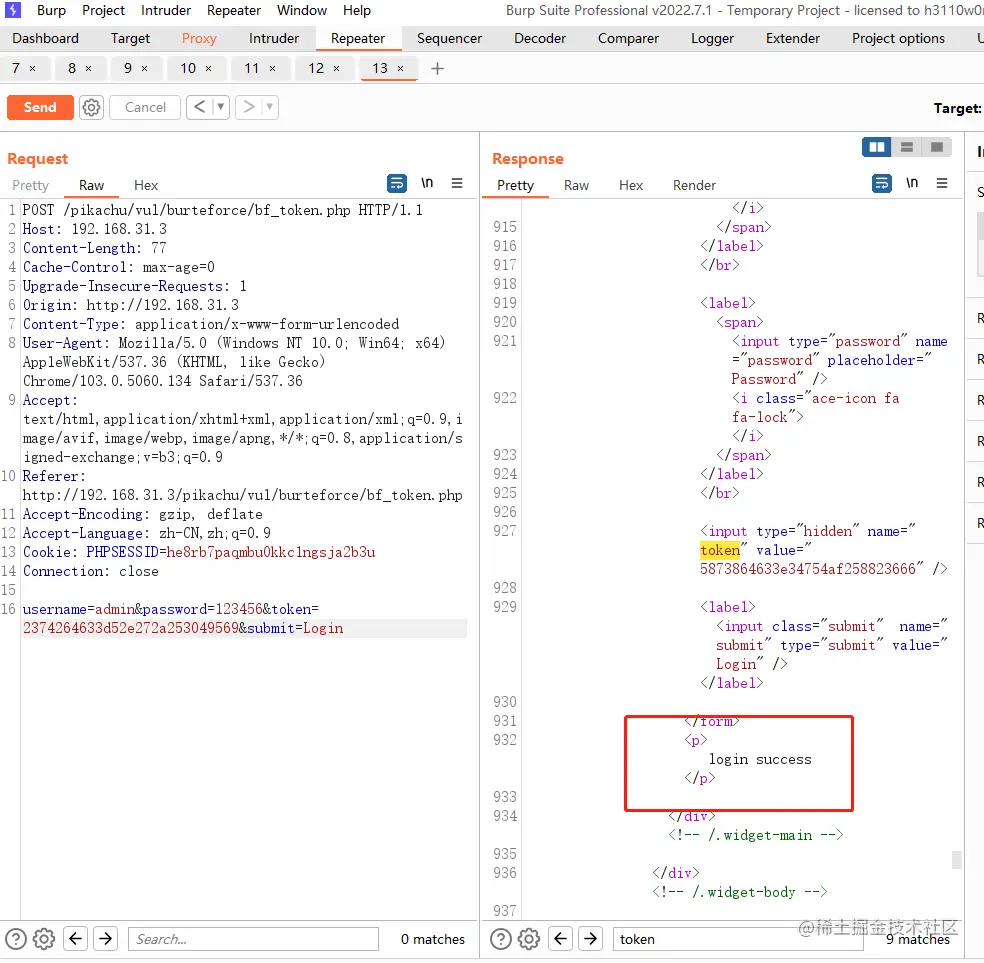Switch Response view to Raw
Viewport: 984px width, 963px height.
click(576, 185)
